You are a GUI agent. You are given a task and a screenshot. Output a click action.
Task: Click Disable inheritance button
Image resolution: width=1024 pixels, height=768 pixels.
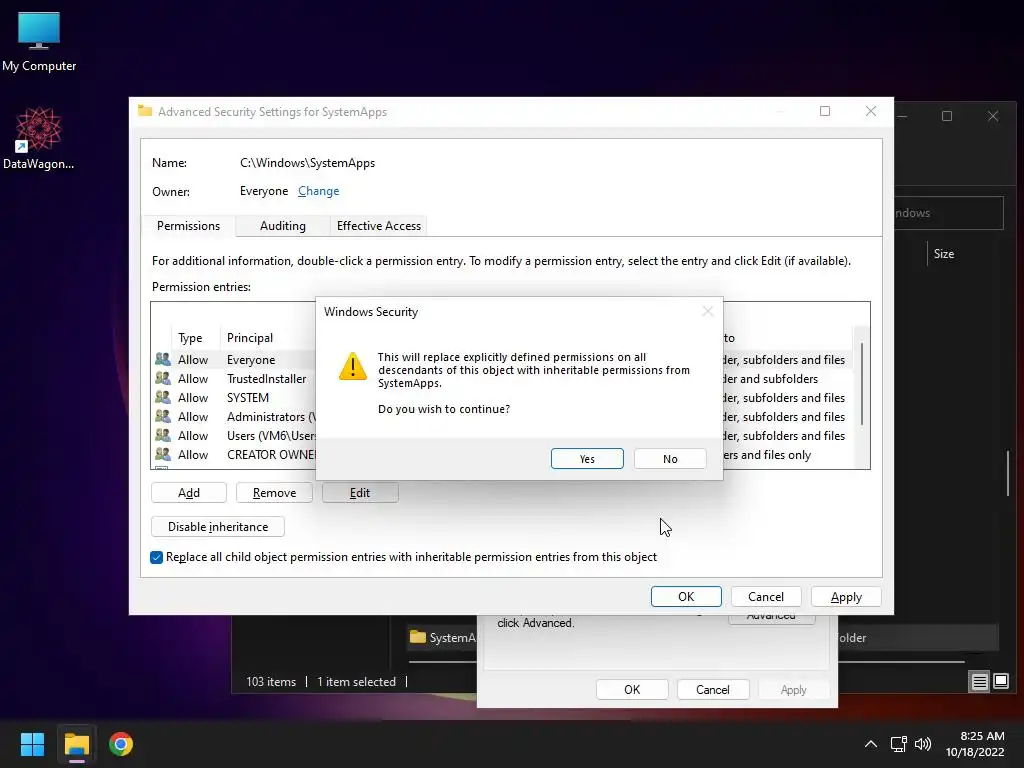click(x=217, y=526)
